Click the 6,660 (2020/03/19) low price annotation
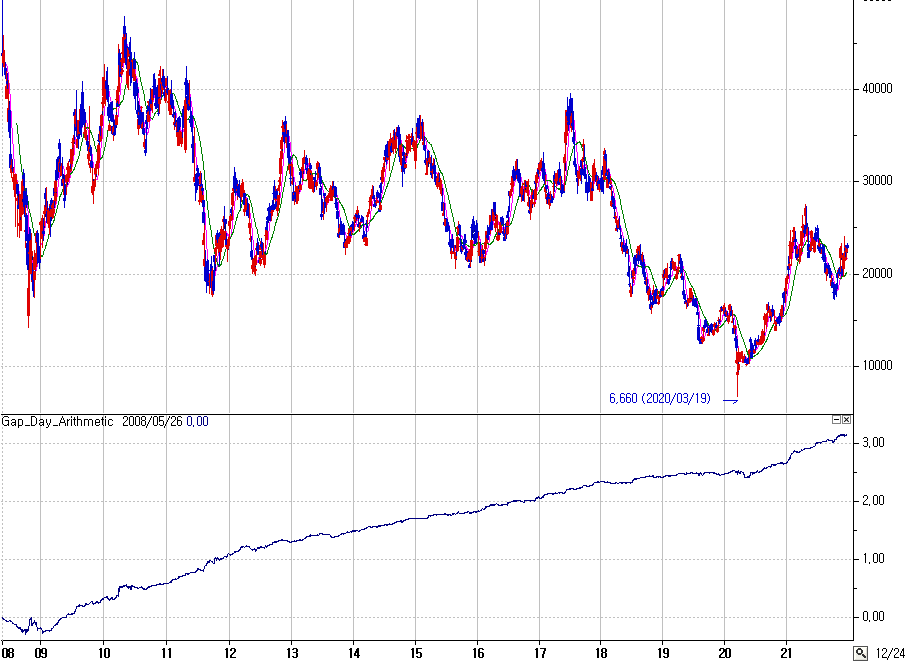908x661 pixels. [x=660, y=399]
